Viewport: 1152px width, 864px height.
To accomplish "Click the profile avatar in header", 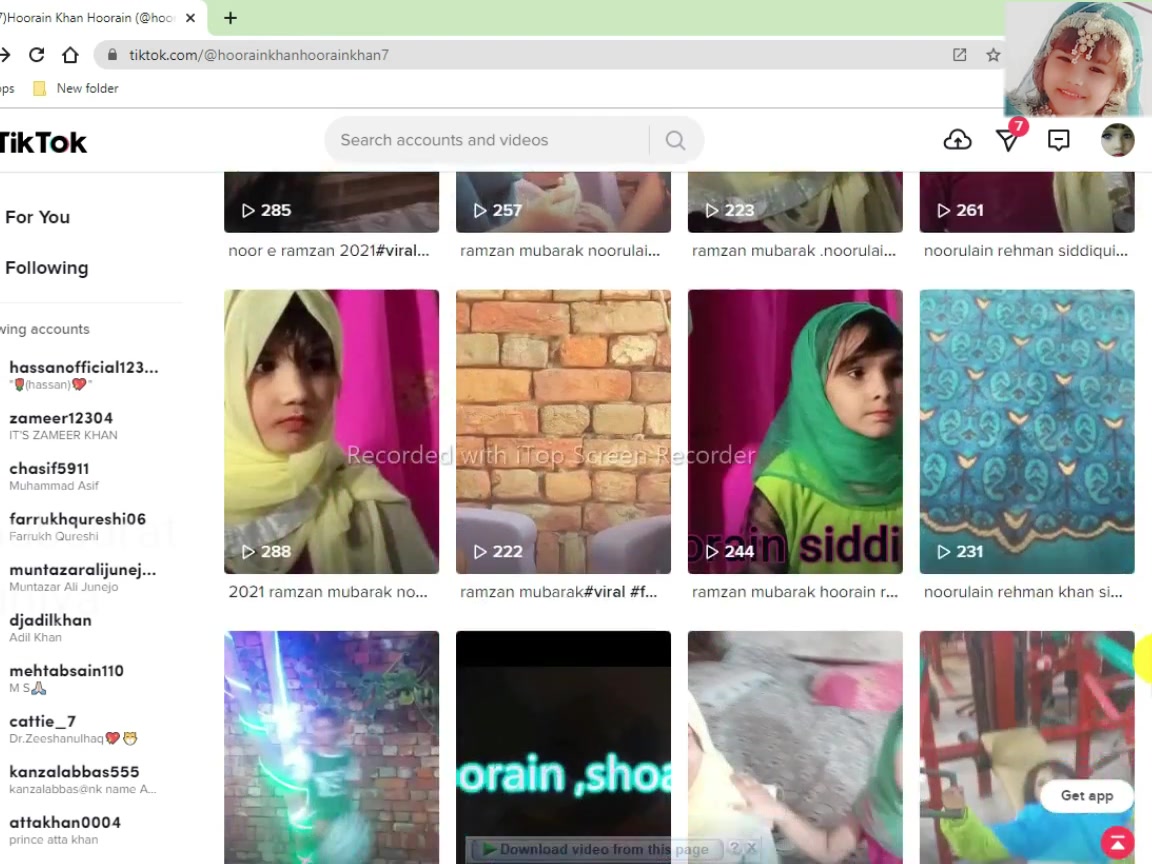I will 1117,140.
